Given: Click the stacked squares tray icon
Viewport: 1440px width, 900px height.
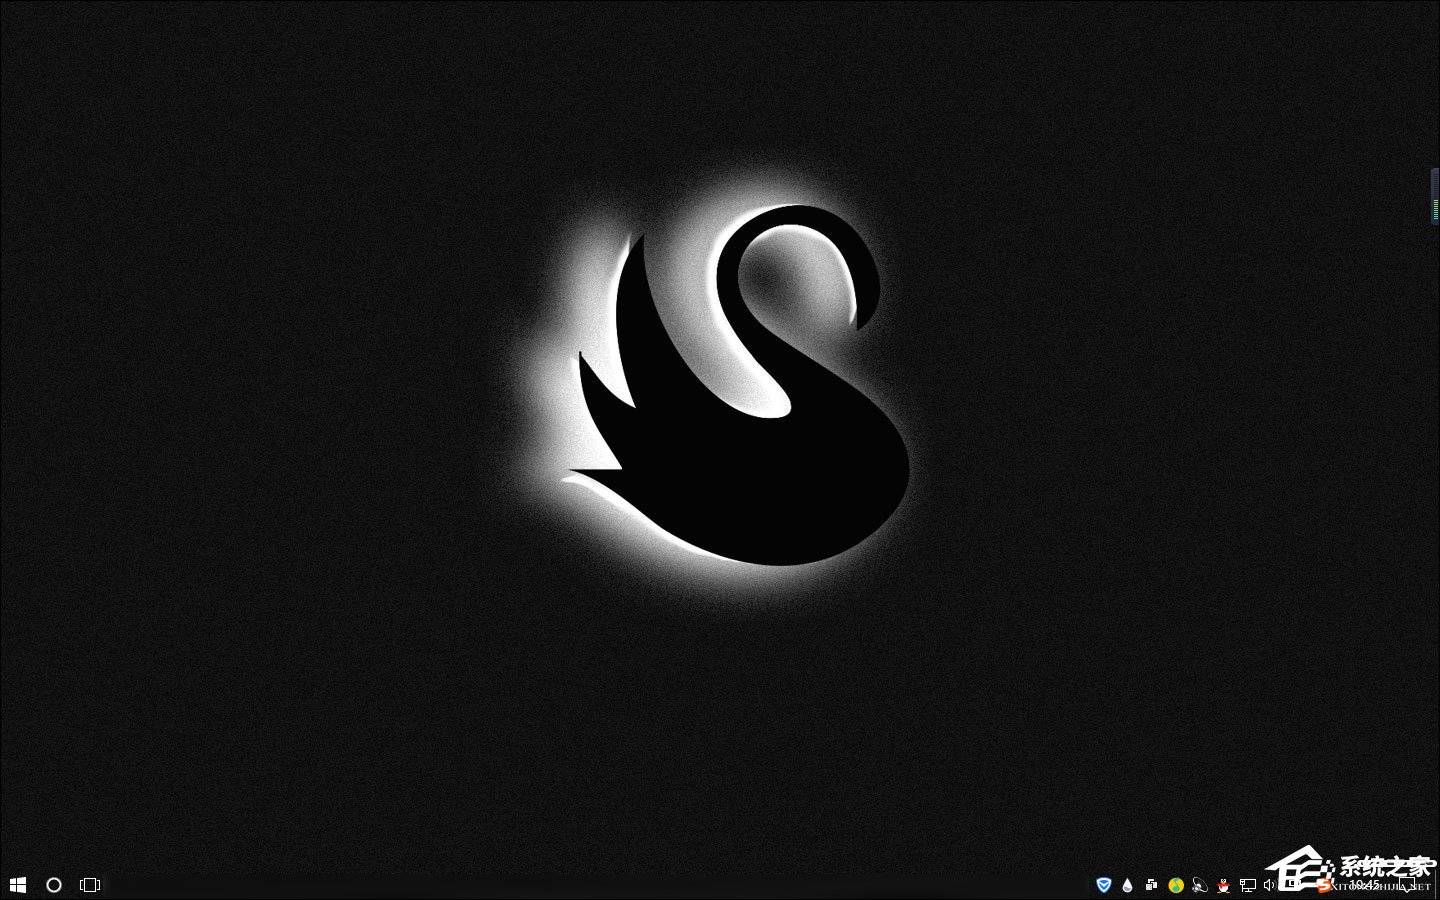Looking at the screenshot, I should pyautogui.click(x=1151, y=885).
